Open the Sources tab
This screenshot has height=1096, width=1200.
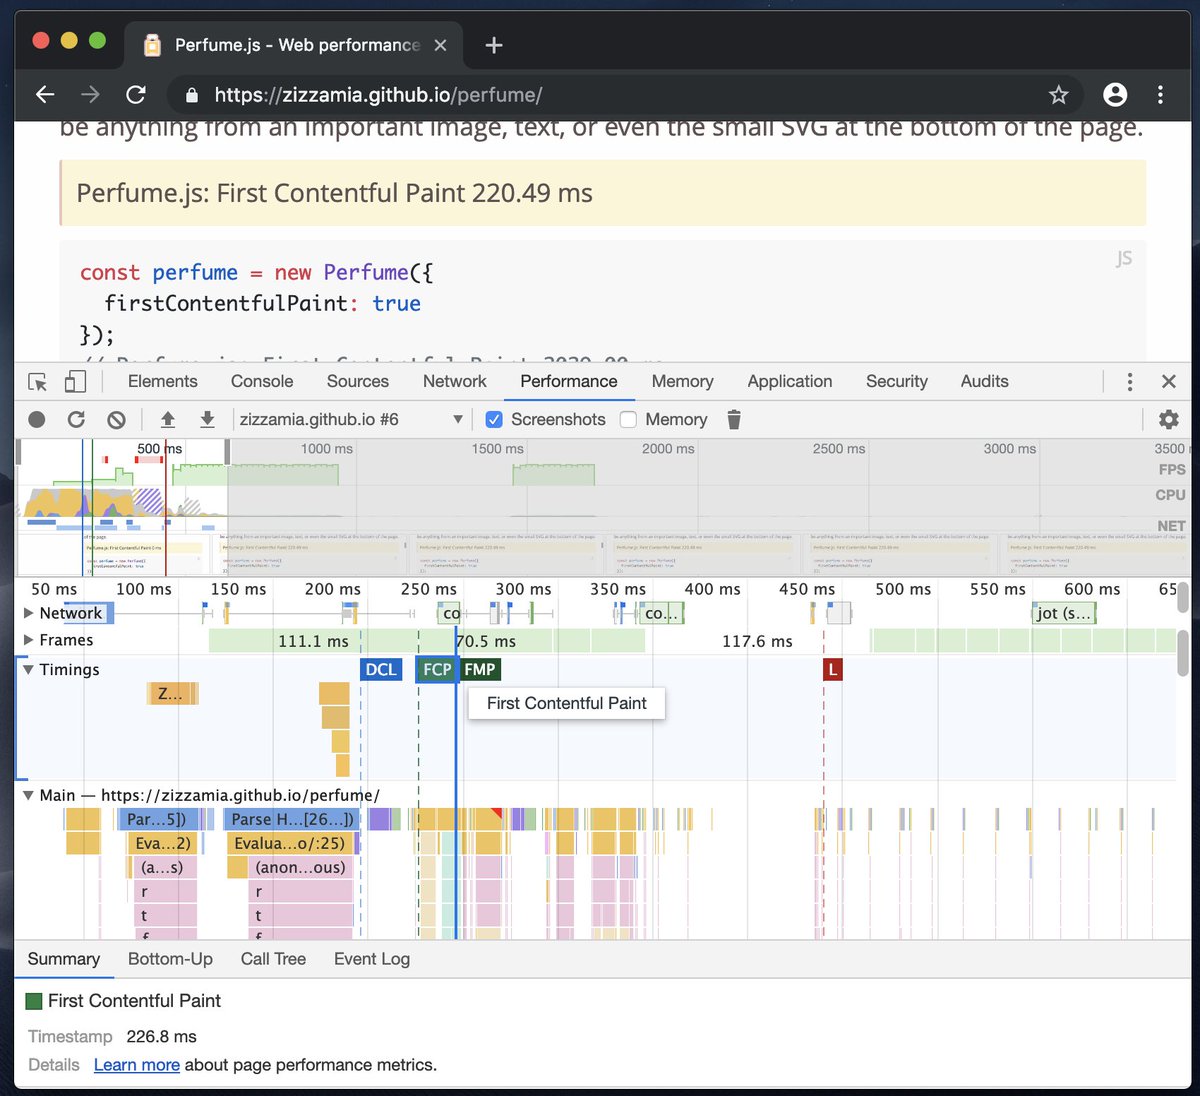358,381
